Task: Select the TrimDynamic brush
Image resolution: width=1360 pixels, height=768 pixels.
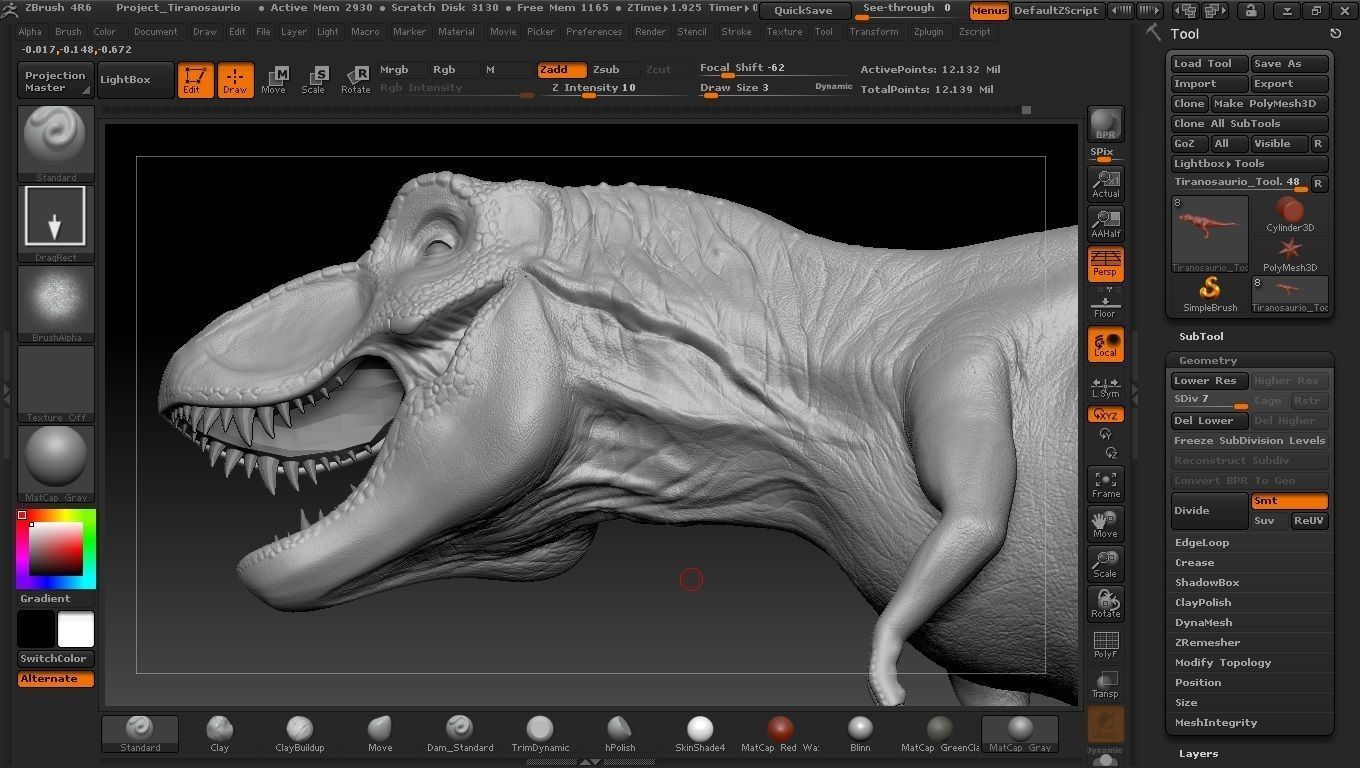Action: [x=540, y=733]
